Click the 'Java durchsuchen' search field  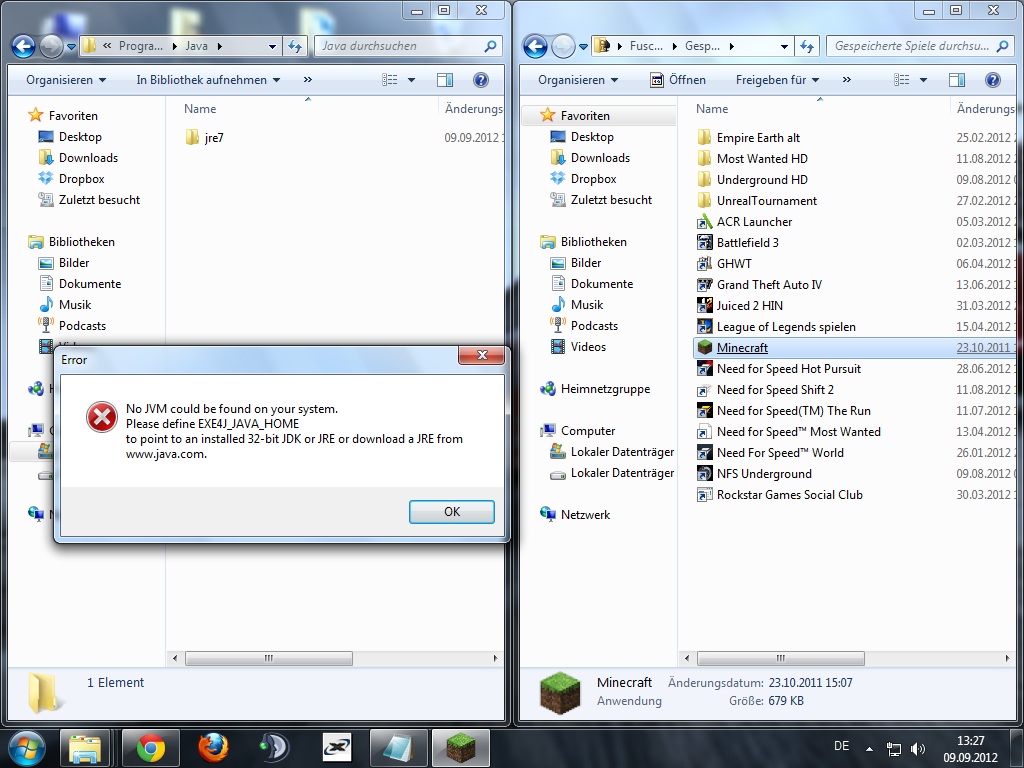point(400,46)
